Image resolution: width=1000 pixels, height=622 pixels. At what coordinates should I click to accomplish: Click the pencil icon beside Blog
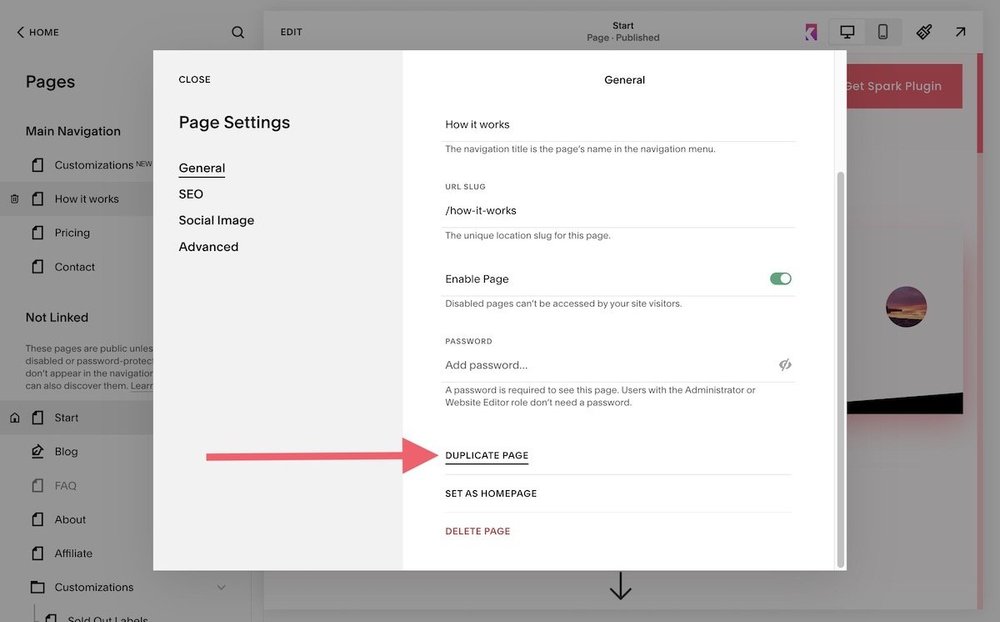(36, 451)
